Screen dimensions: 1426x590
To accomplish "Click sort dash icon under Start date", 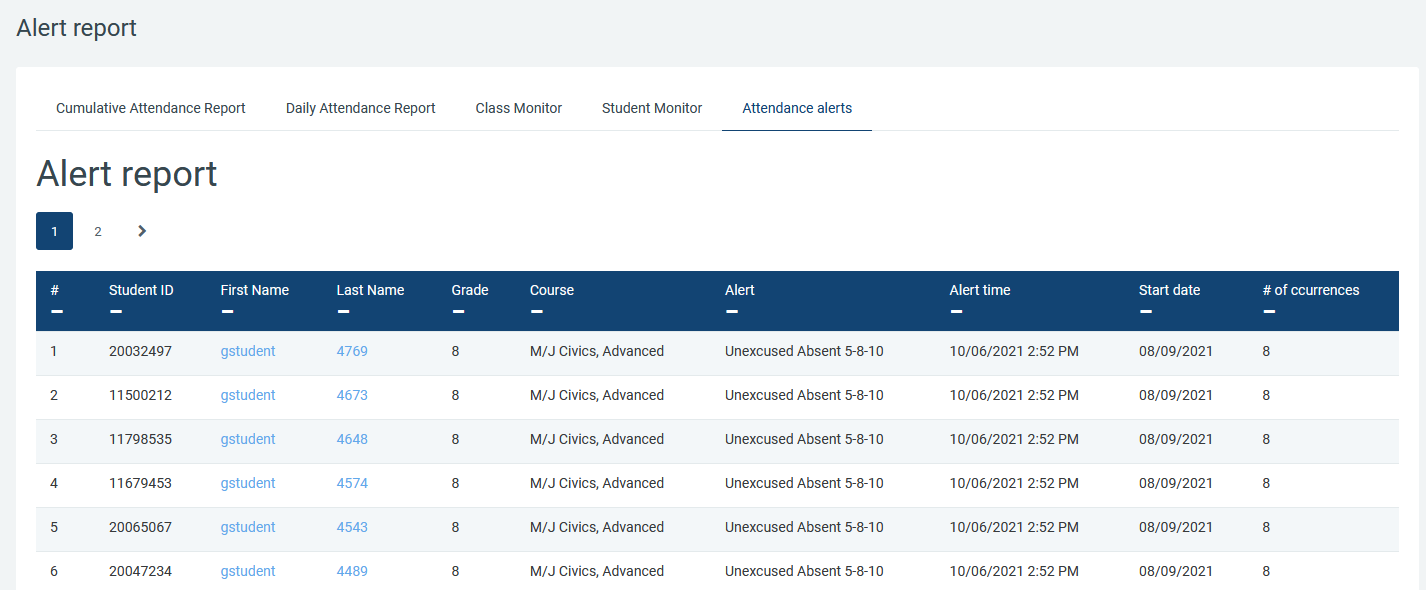I will click(1146, 312).
